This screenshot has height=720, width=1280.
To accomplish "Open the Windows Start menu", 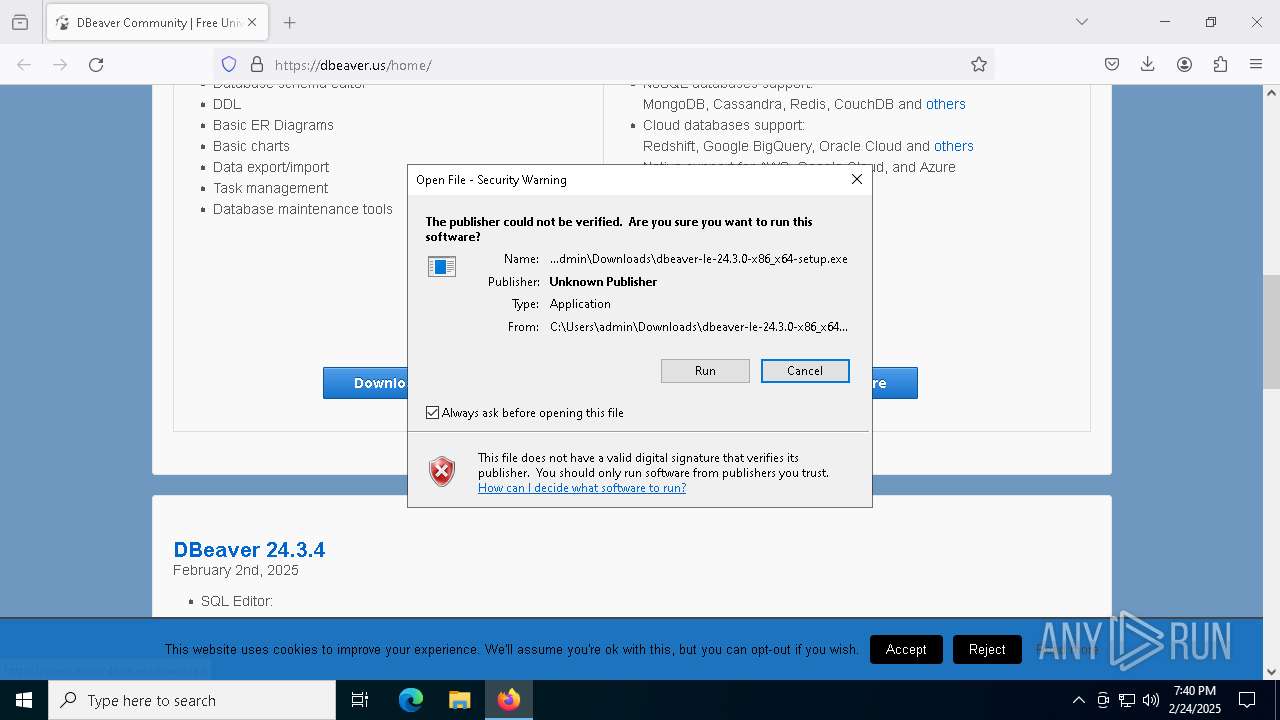I will pyautogui.click(x=24, y=700).
